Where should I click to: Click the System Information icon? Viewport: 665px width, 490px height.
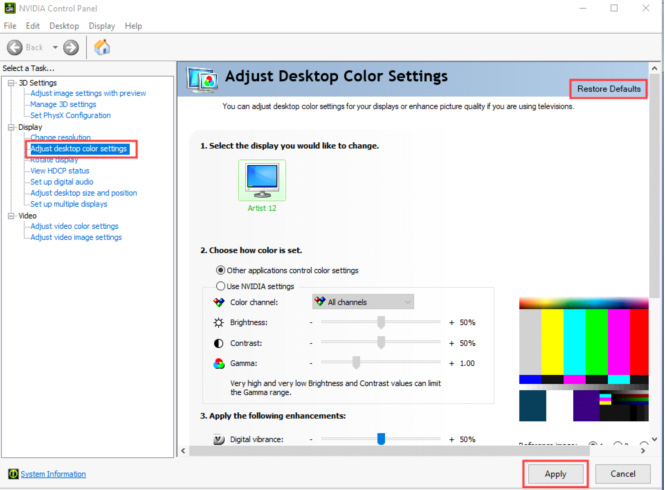pyautogui.click(x=13, y=474)
